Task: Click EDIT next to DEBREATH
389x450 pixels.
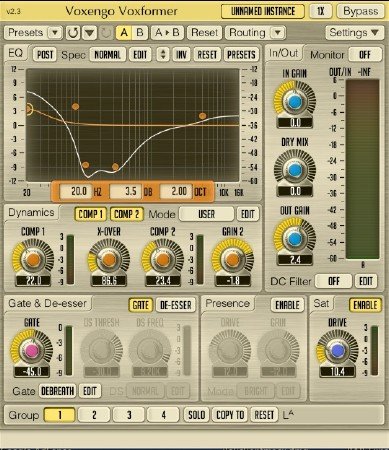Action: click(x=90, y=391)
